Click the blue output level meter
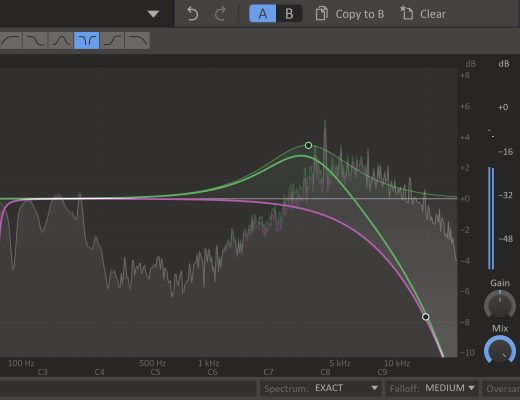The height and width of the screenshot is (400, 520). [x=491, y=218]
